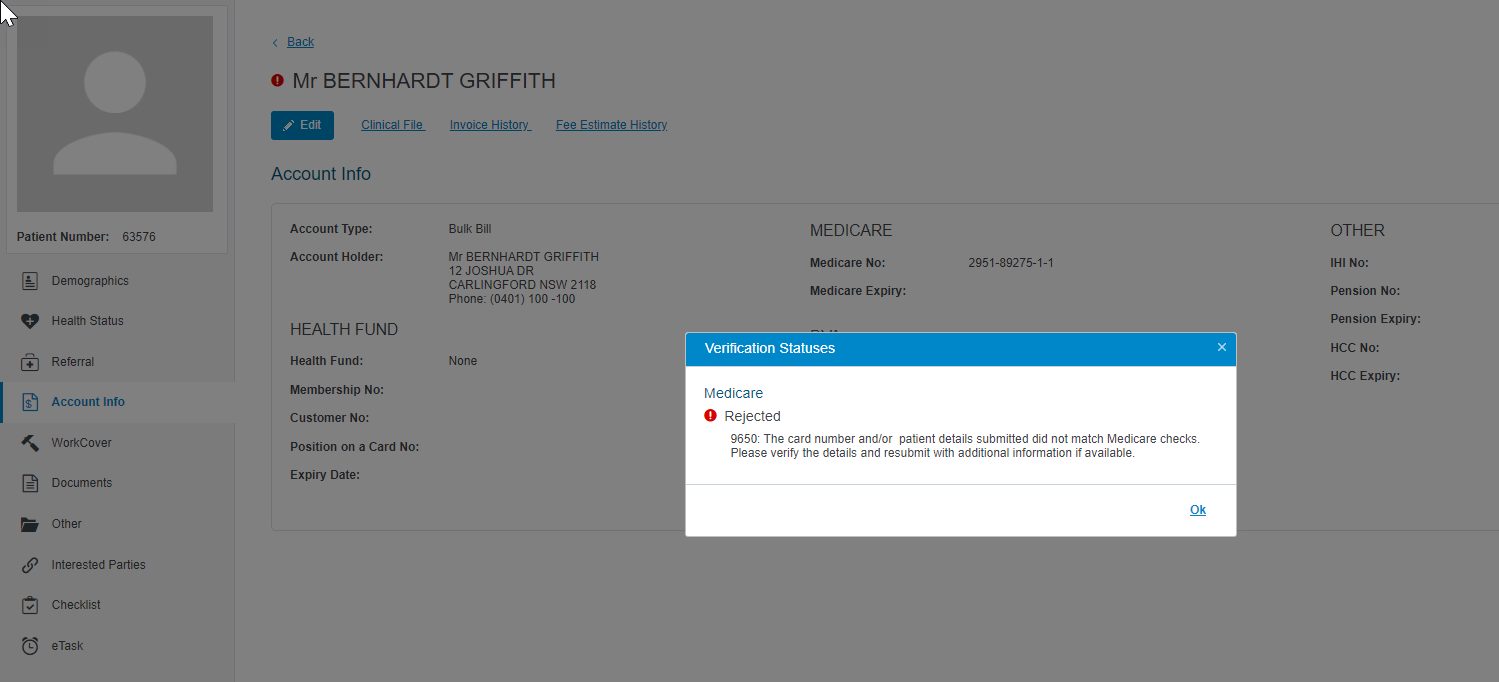
Task: Select the Account Info menu item
Action: [x=88, y=402]
